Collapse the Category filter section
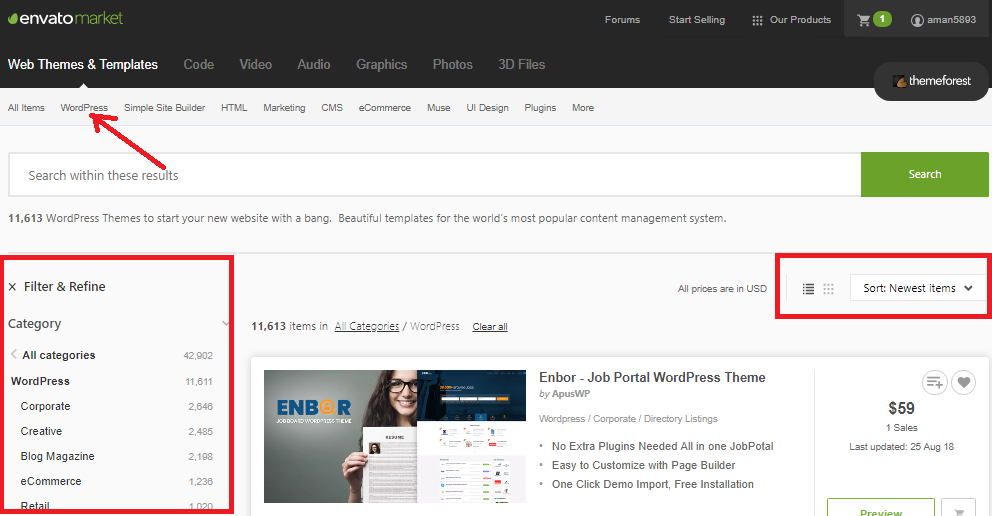This screenshot has height=516, width=992. point(225,324)
